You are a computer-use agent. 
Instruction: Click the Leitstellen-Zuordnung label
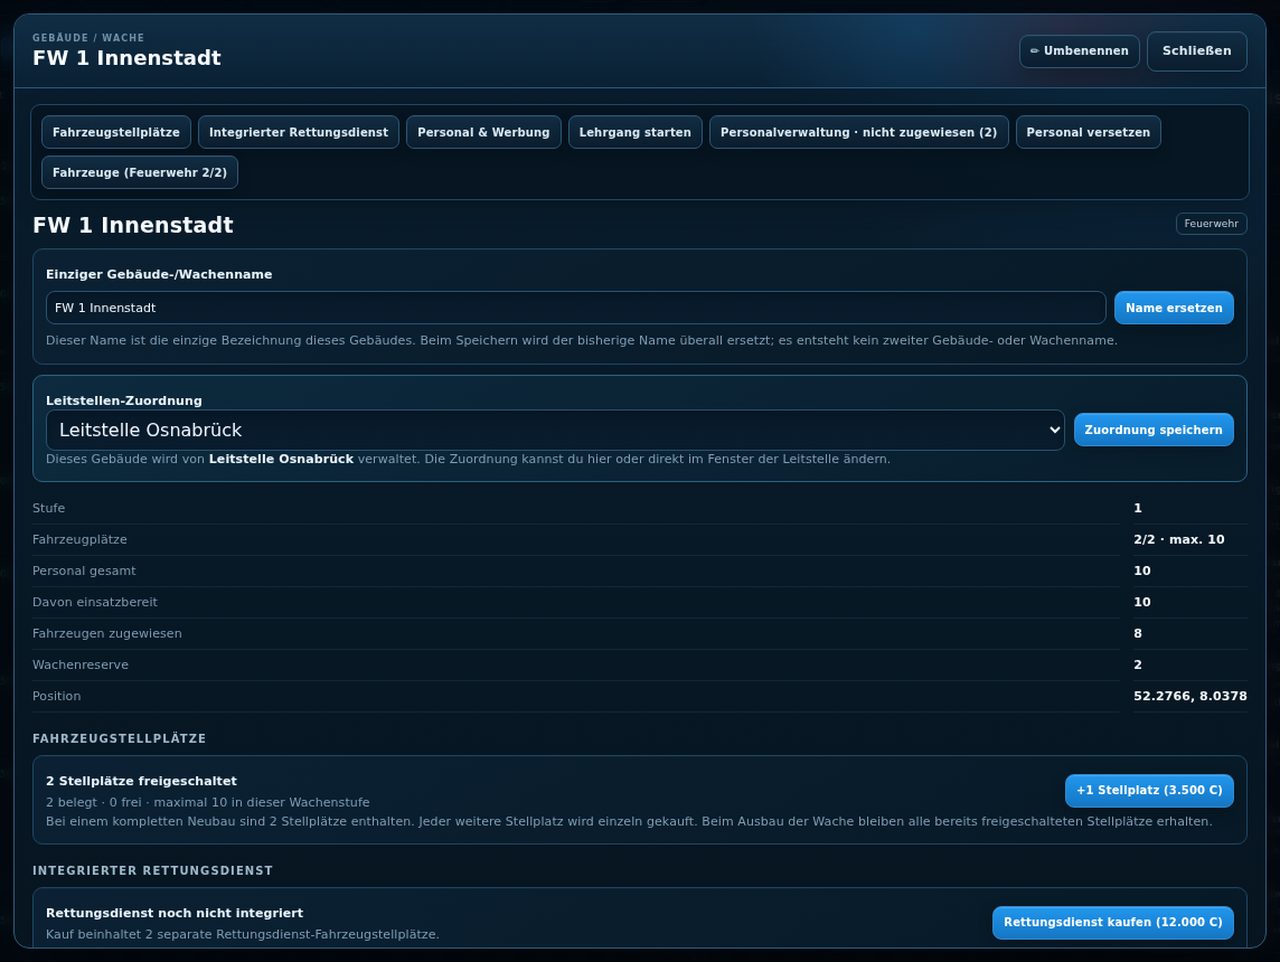click(x=124, y=400)
